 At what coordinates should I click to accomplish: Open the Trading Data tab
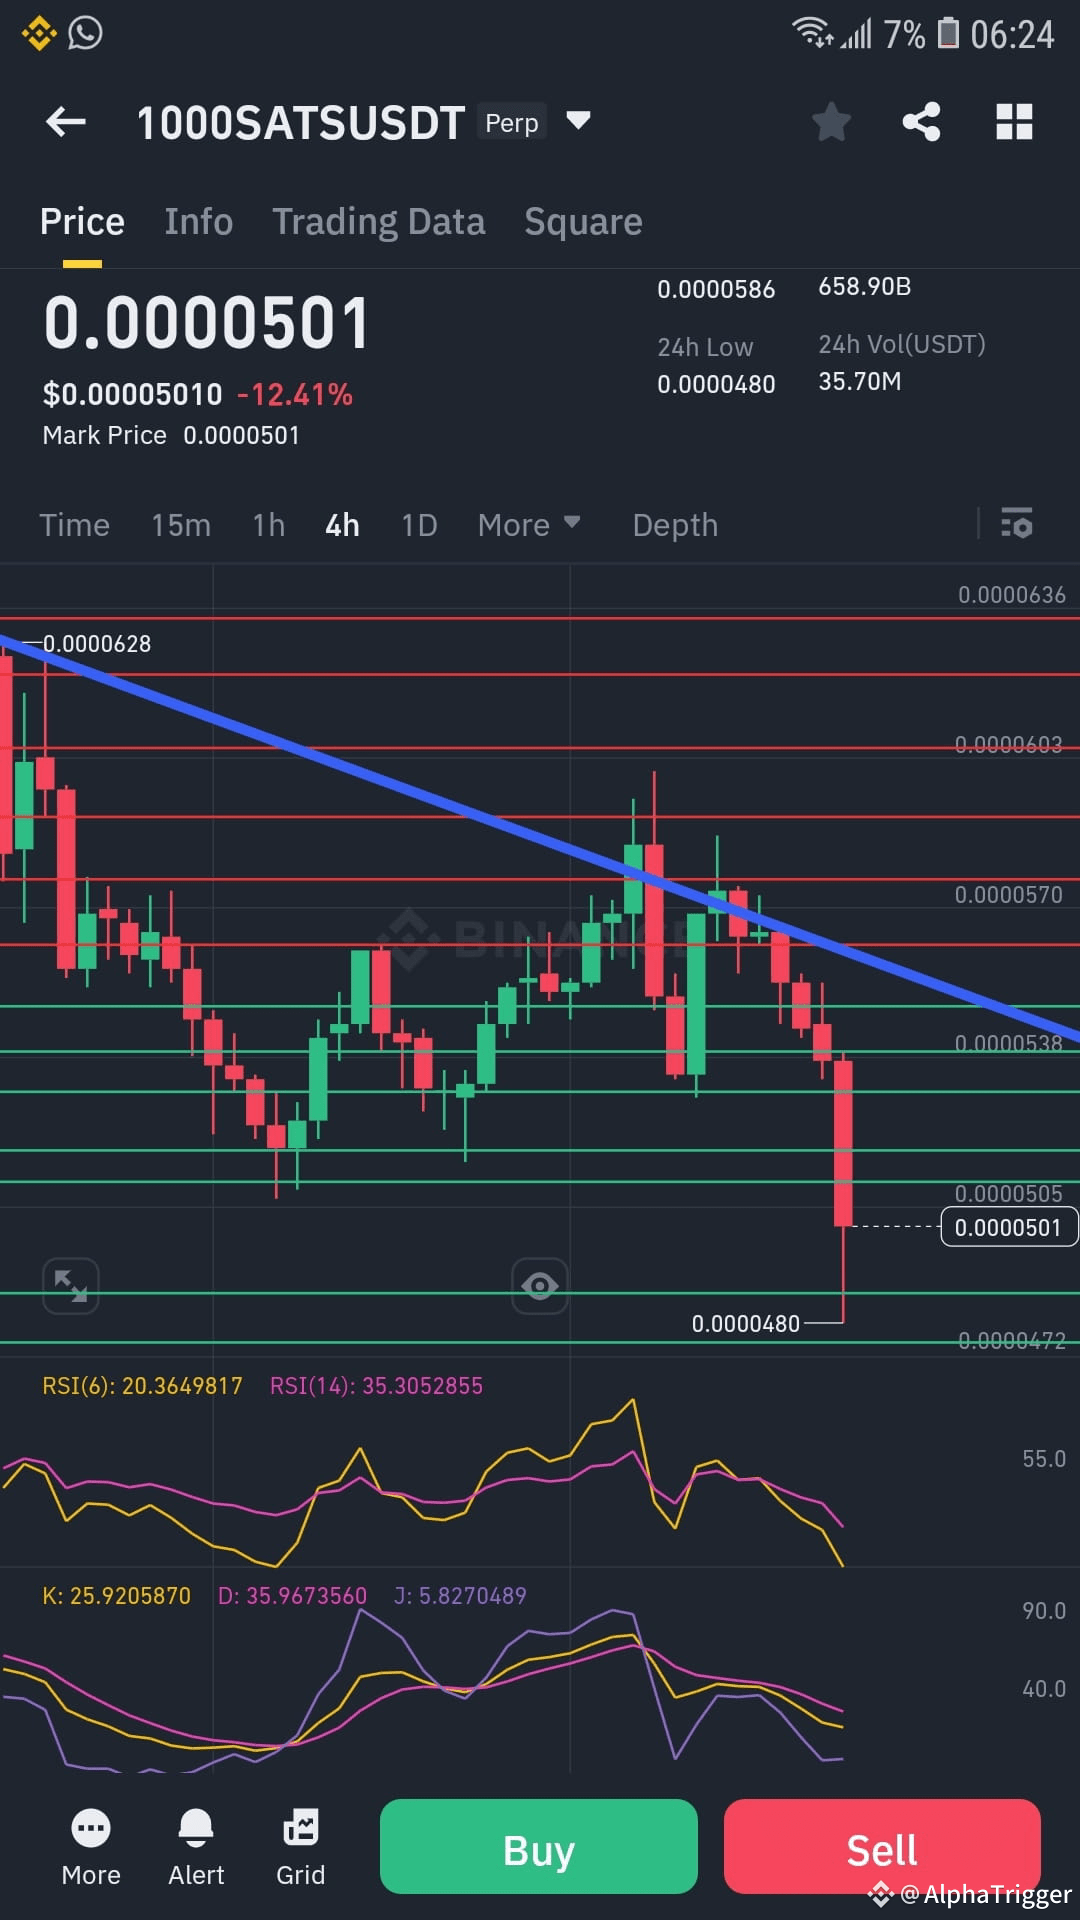379,221
